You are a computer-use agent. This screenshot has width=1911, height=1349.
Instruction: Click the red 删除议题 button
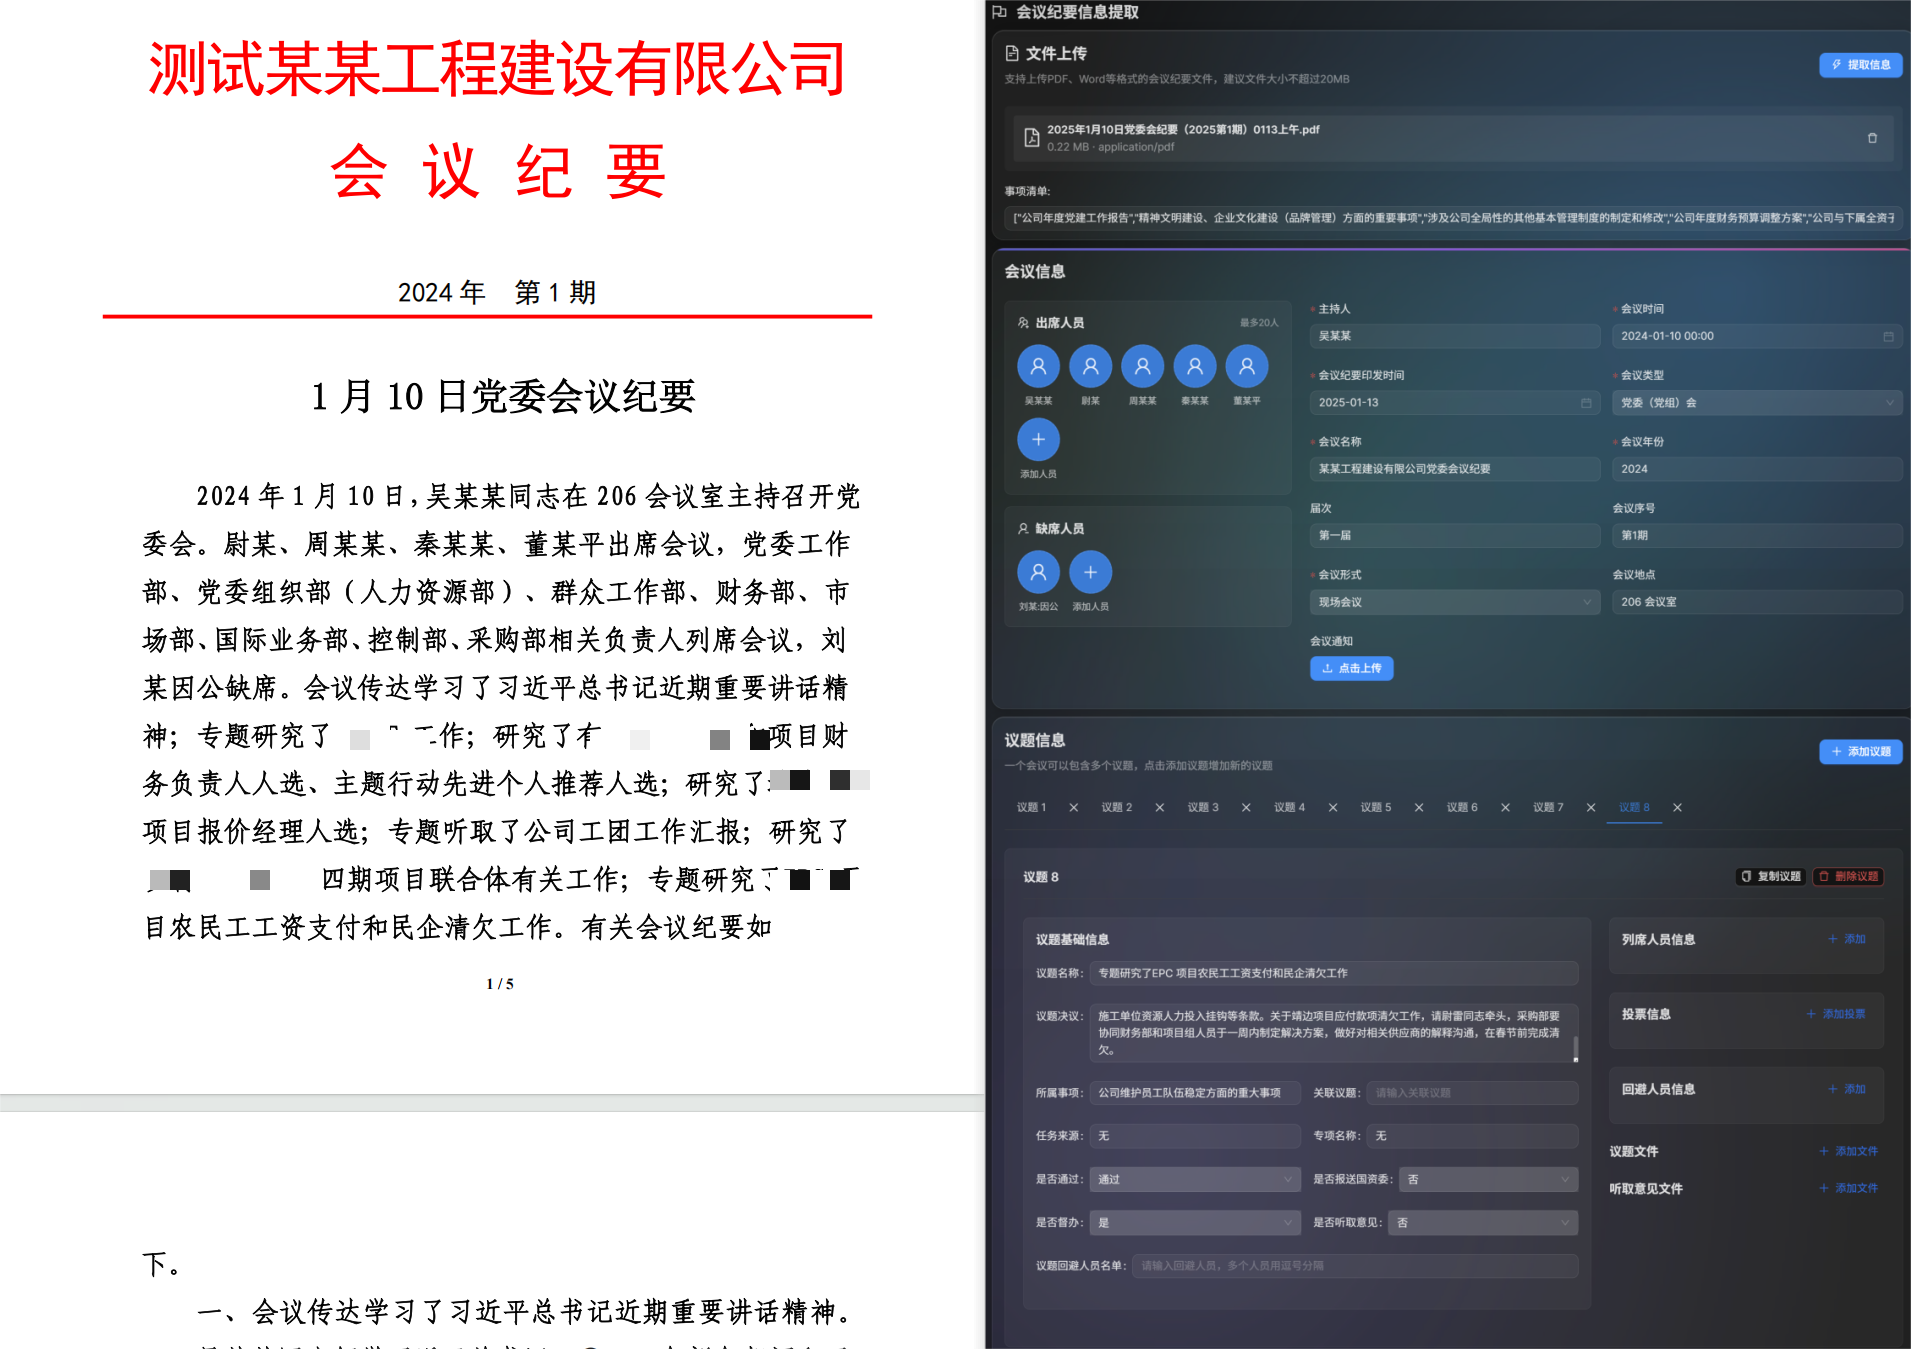click(1848, 877)
